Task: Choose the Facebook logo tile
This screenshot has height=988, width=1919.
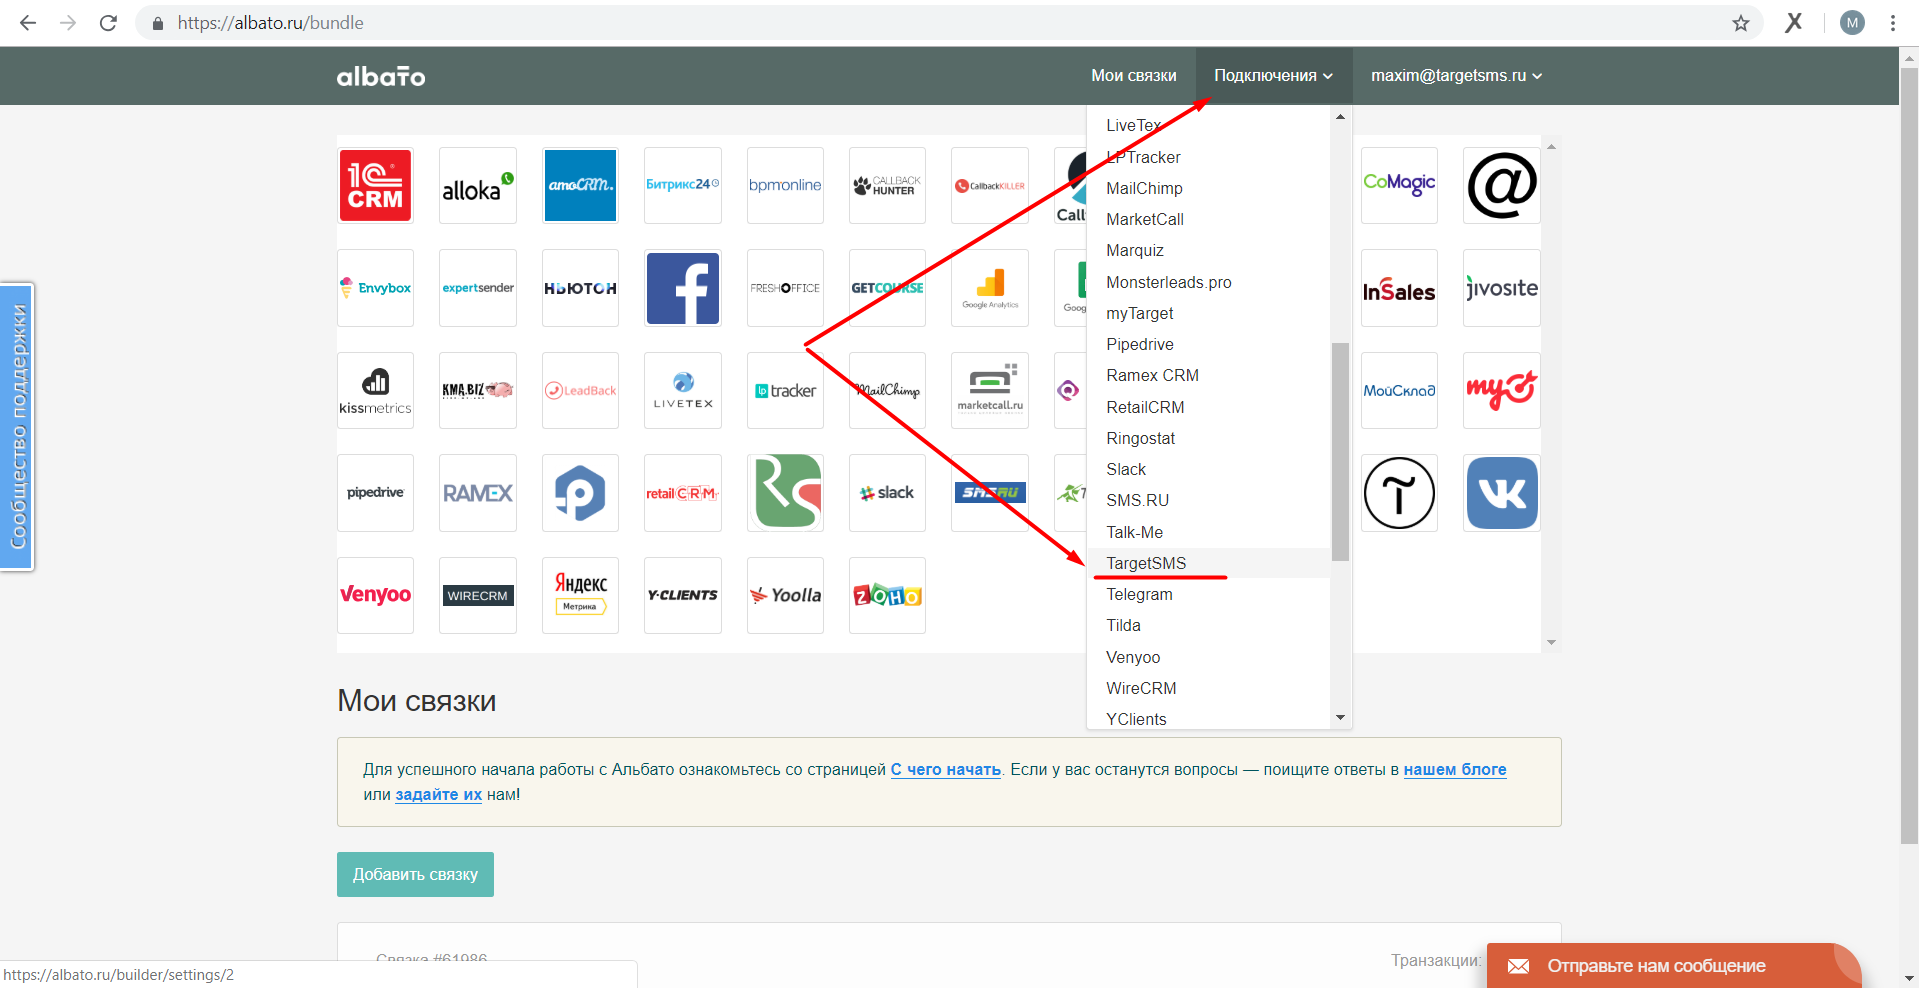Action: click(x=683, y=288)
